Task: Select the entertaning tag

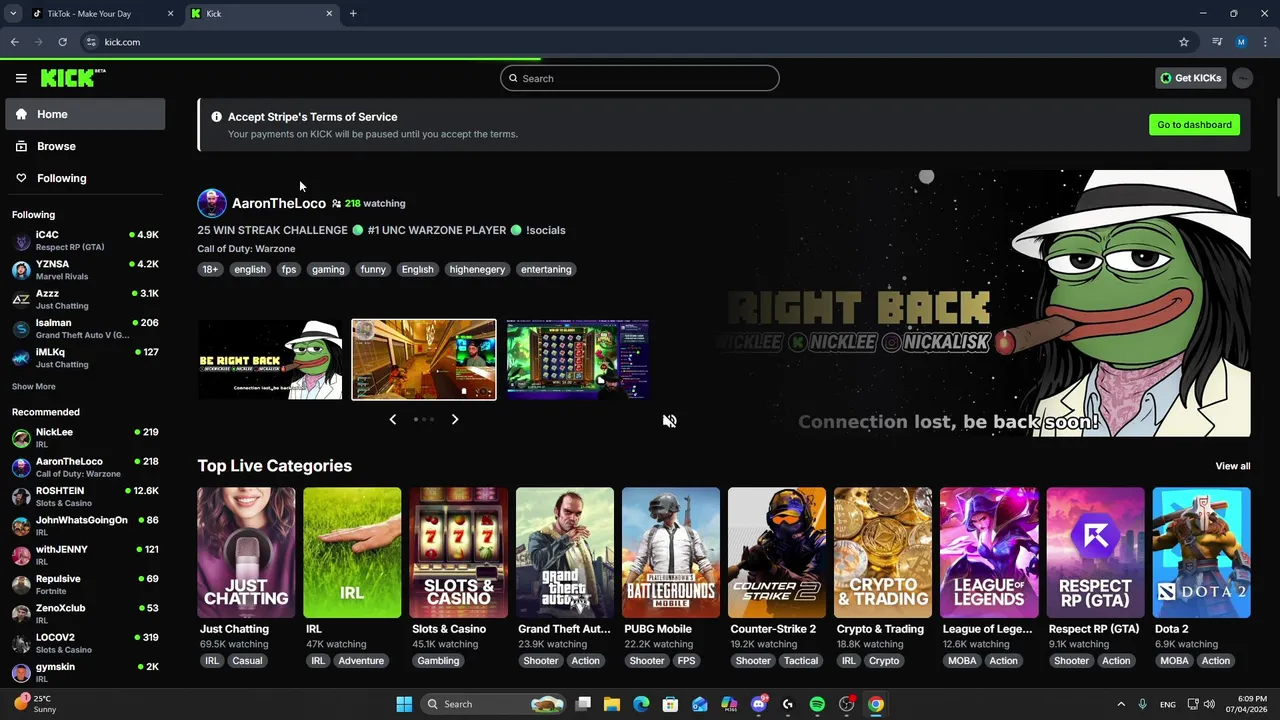Action: (546, 269)
